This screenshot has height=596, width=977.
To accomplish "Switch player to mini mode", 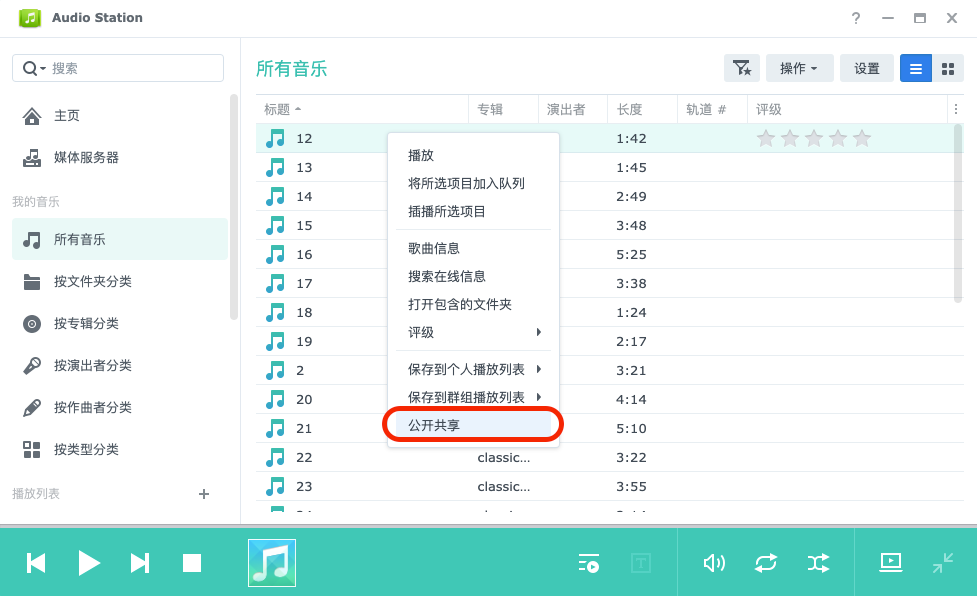I will coord(942,563).
